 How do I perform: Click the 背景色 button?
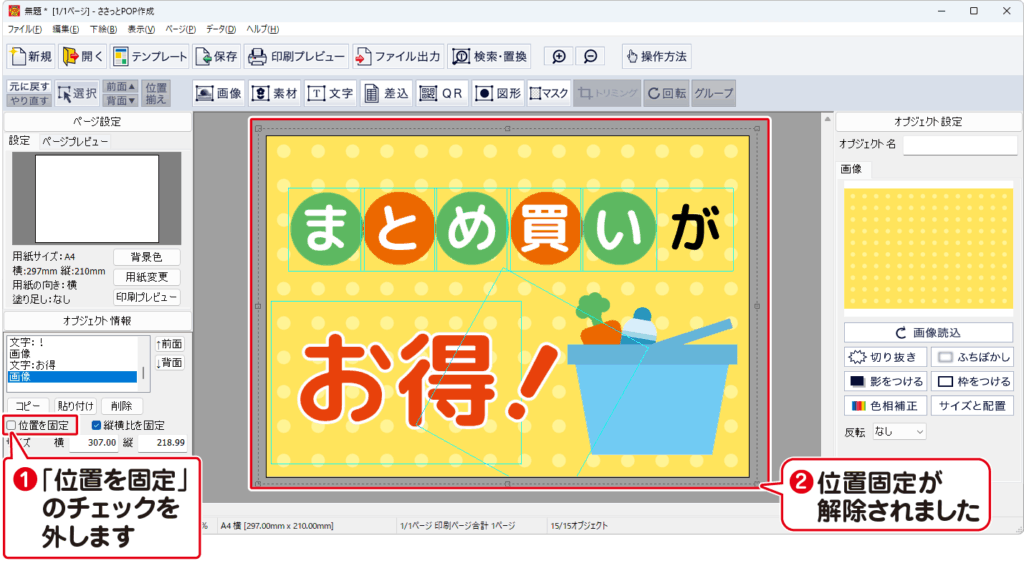point(146,257)
